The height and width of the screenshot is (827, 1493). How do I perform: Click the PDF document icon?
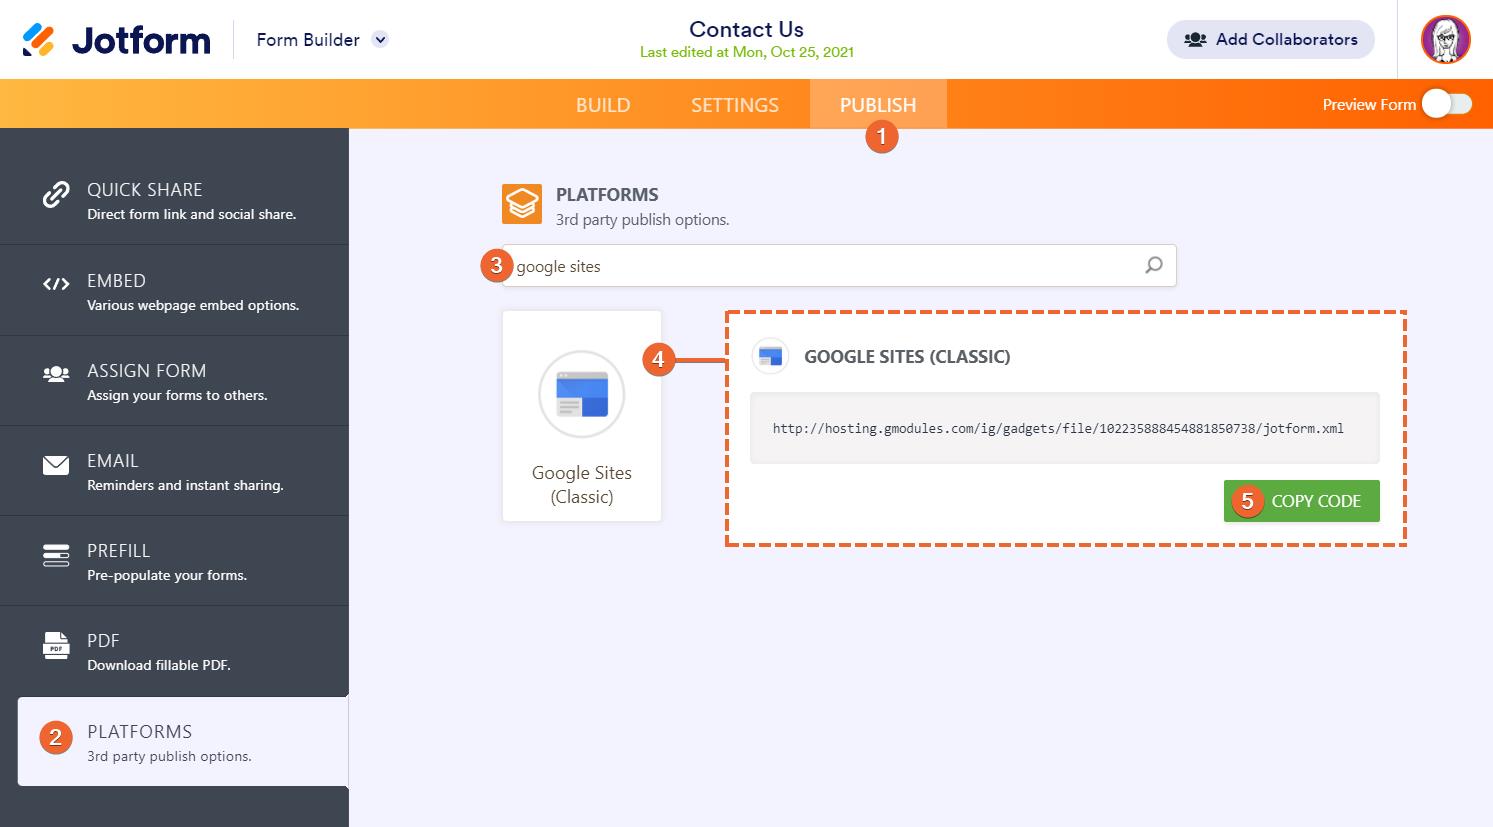point(56,645)
